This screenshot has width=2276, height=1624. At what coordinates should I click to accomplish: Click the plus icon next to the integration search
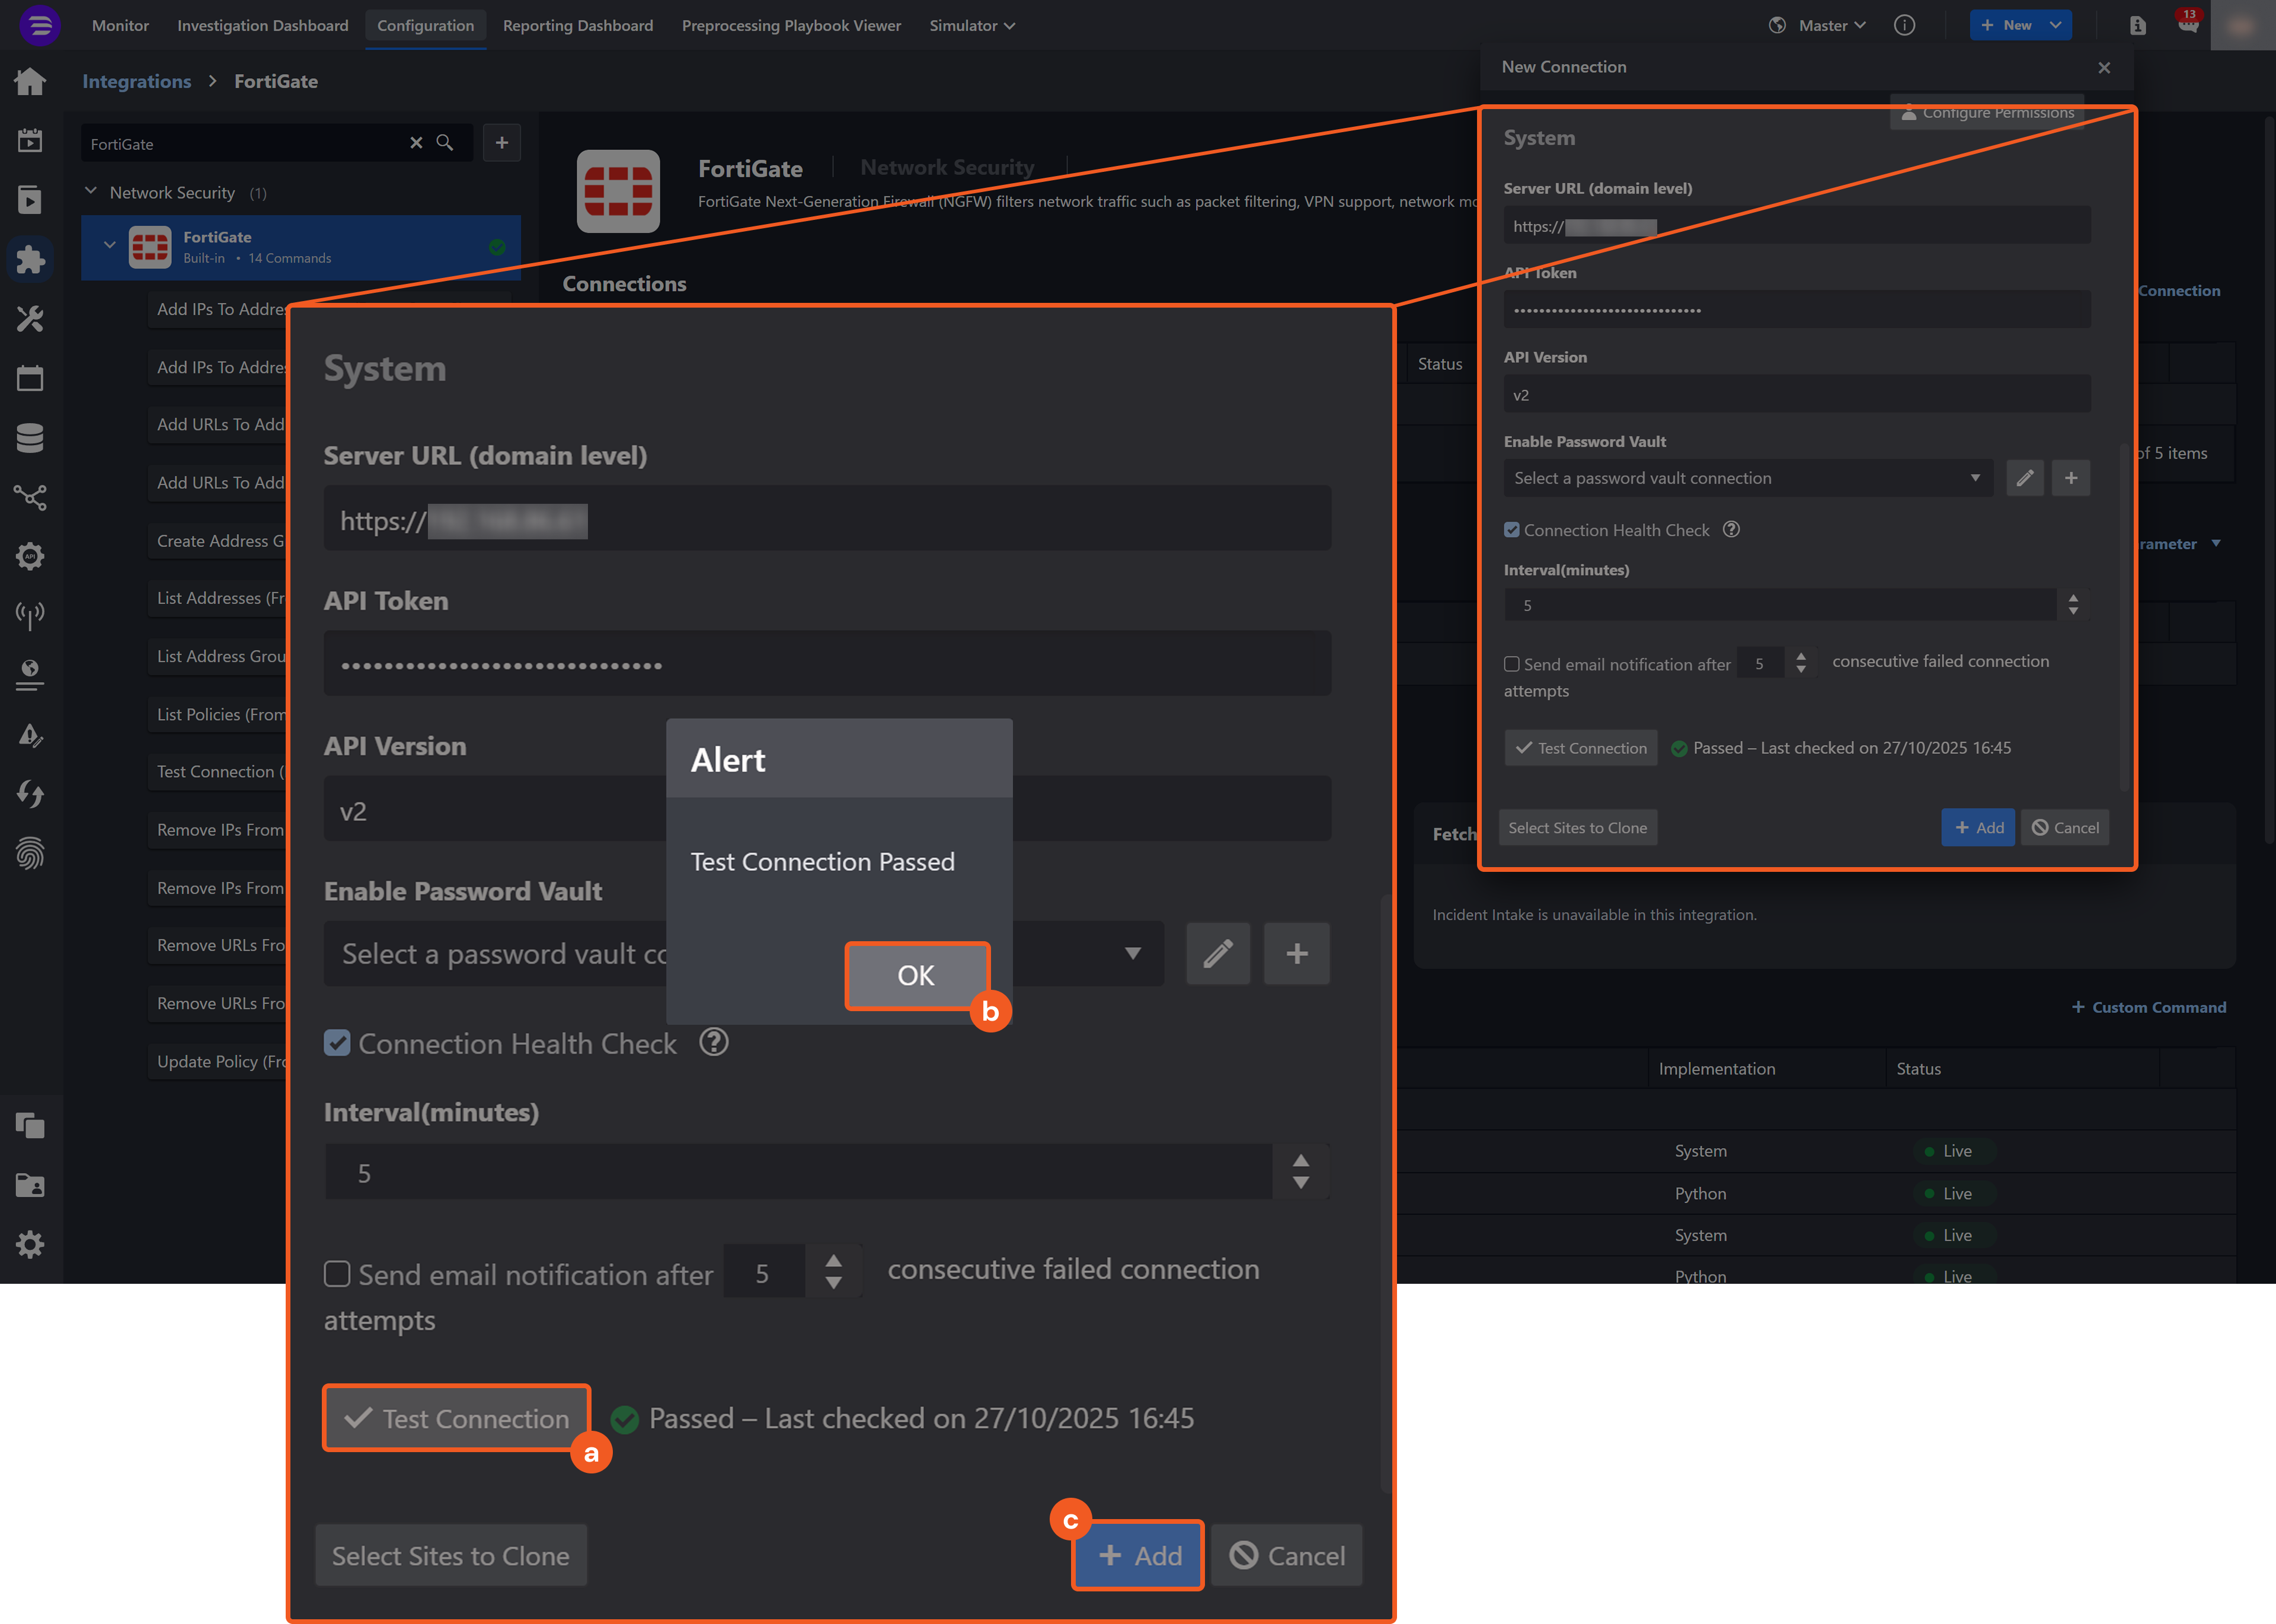click(502, 143)
